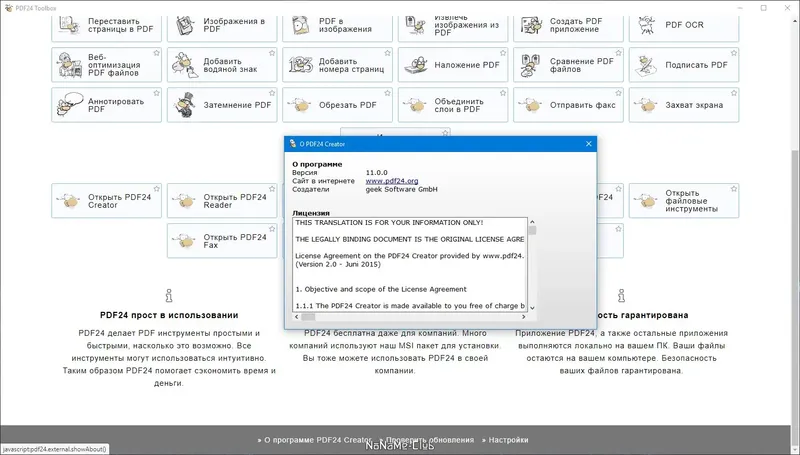
Task: Minimize the PDF24 Toolbox window
Action: tap(741, 8)
